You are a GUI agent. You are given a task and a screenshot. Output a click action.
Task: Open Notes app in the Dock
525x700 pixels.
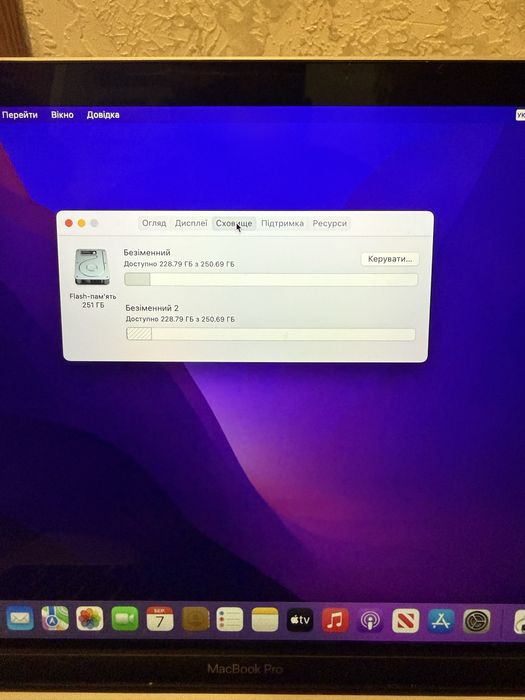265,619
